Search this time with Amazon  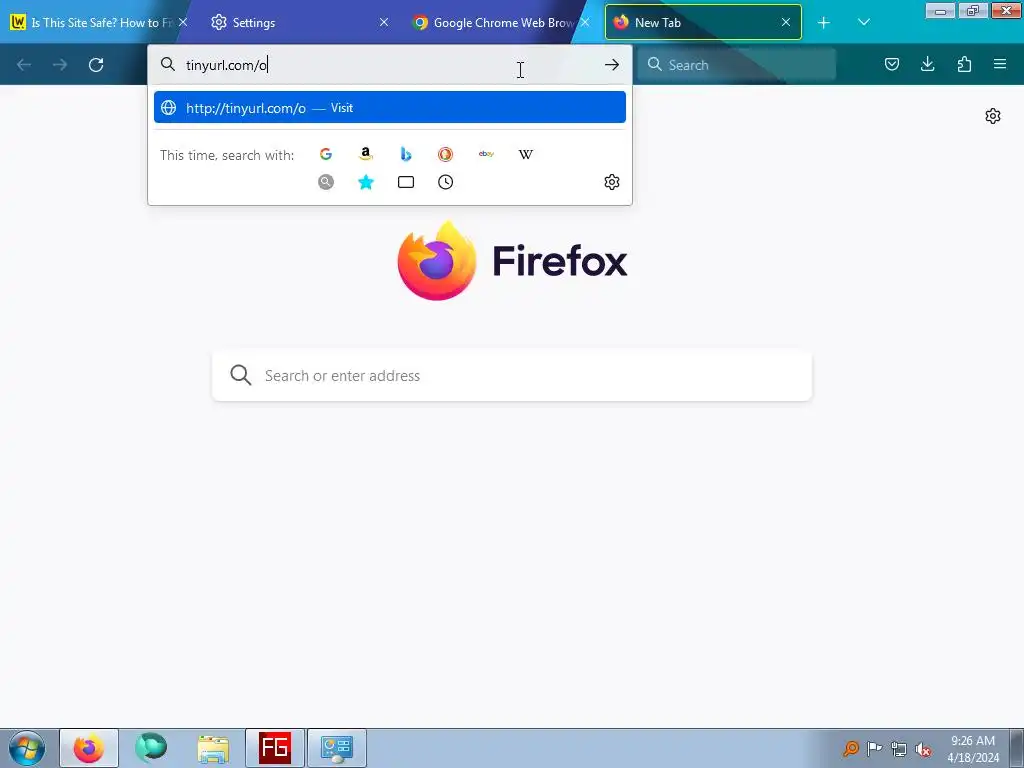pyautogui.click(x=366, y=154)
